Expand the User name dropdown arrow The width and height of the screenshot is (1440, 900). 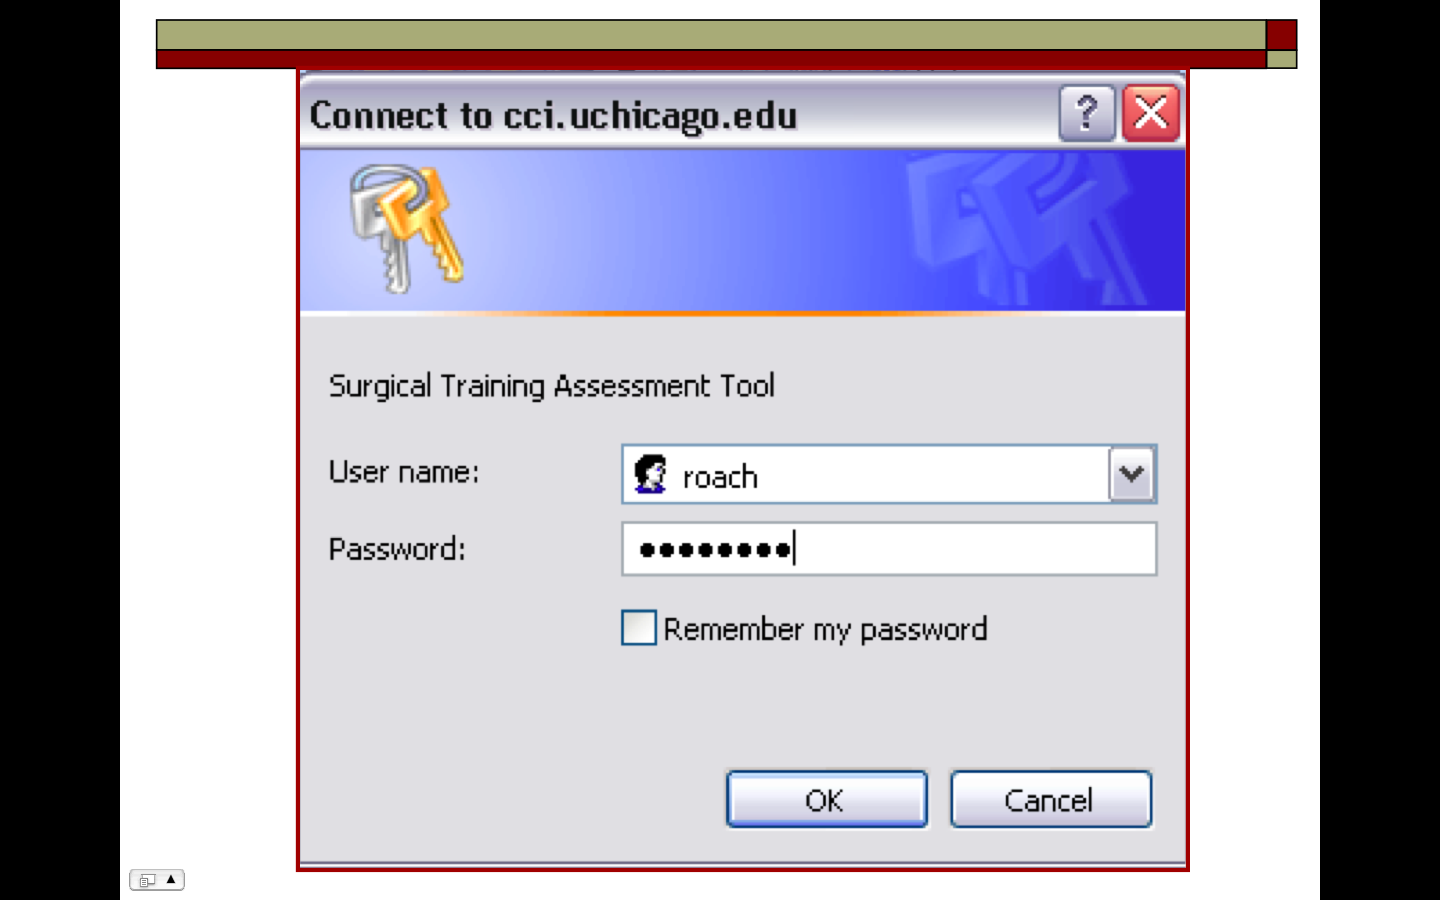click(1132, 474)
